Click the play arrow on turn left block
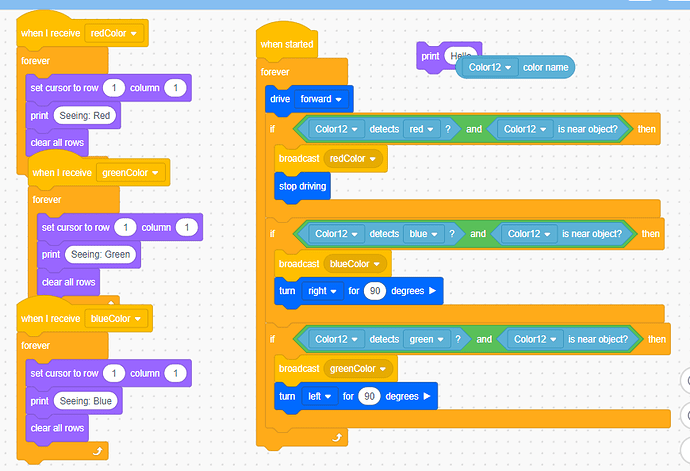 pos(426,396)
